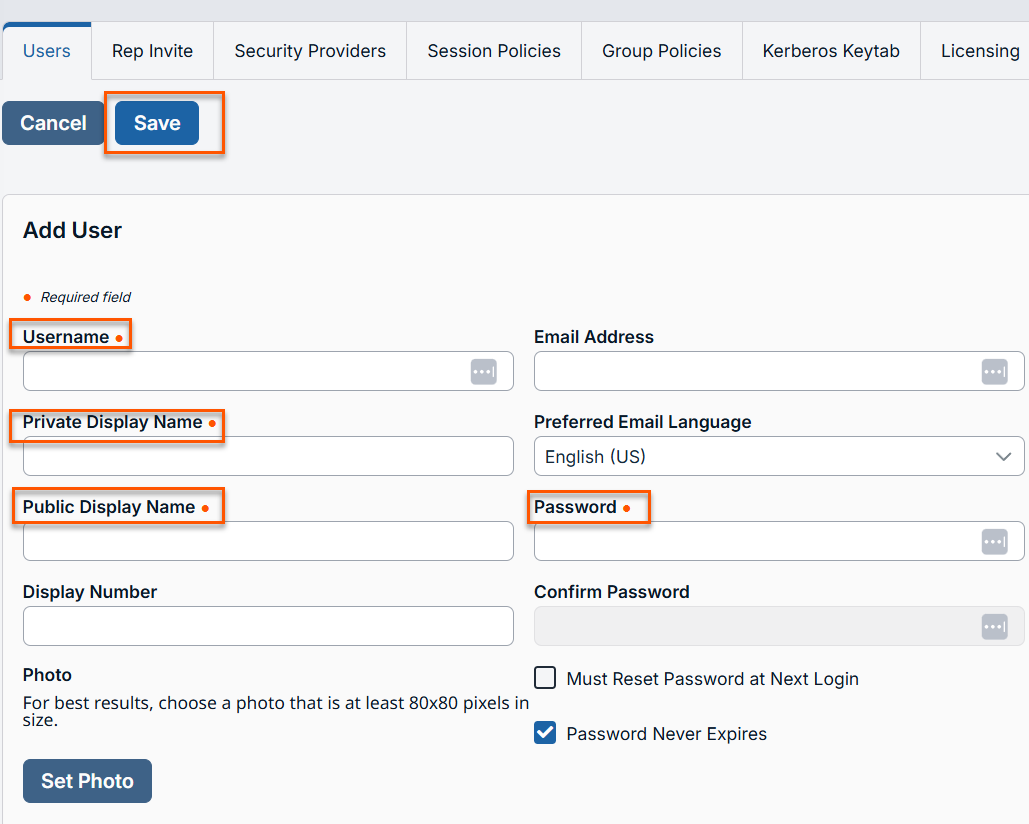Image resolution: width=1029 pixels, height=824 pixels.
Task: Go to the Session Policies tab
Action: pos(494,51)
